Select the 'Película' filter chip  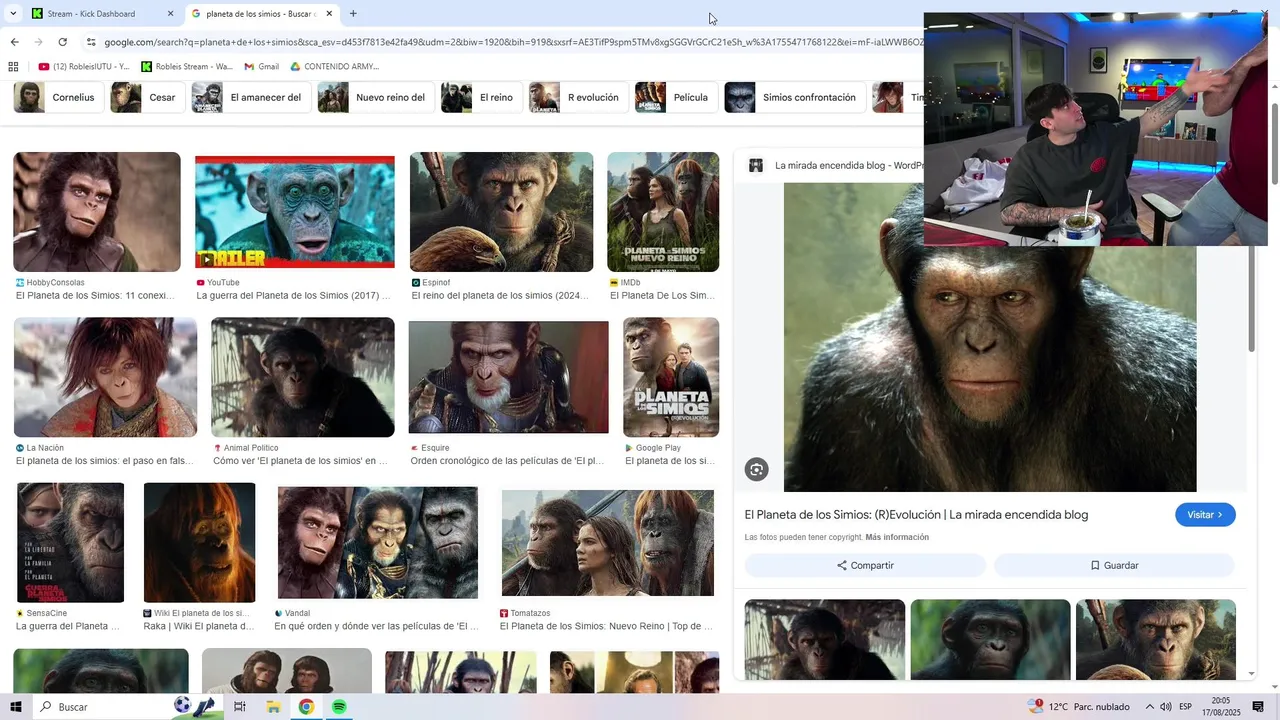[x=676, y=98]
